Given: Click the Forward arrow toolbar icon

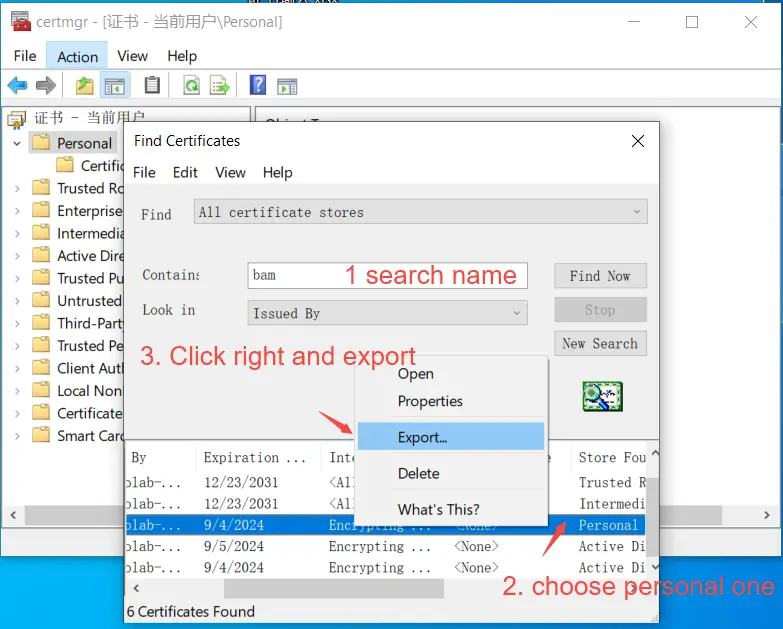Looking at the screenshot, I should tap(45, 85).
